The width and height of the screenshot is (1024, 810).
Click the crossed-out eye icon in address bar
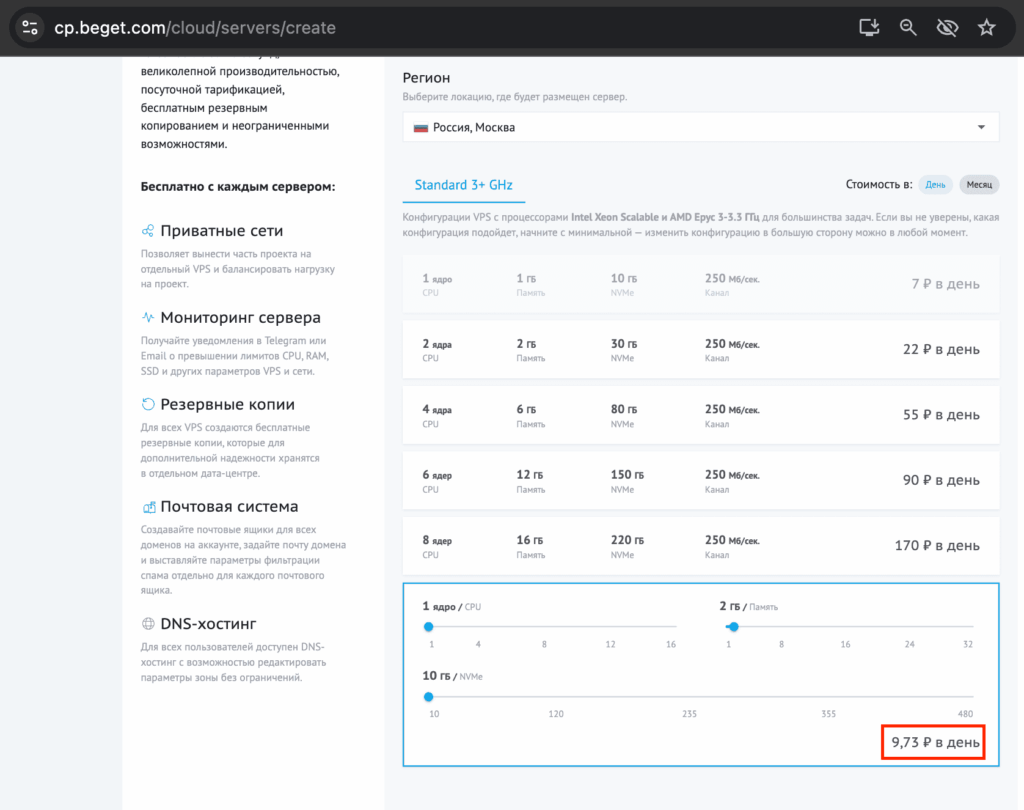click(947, 28)
